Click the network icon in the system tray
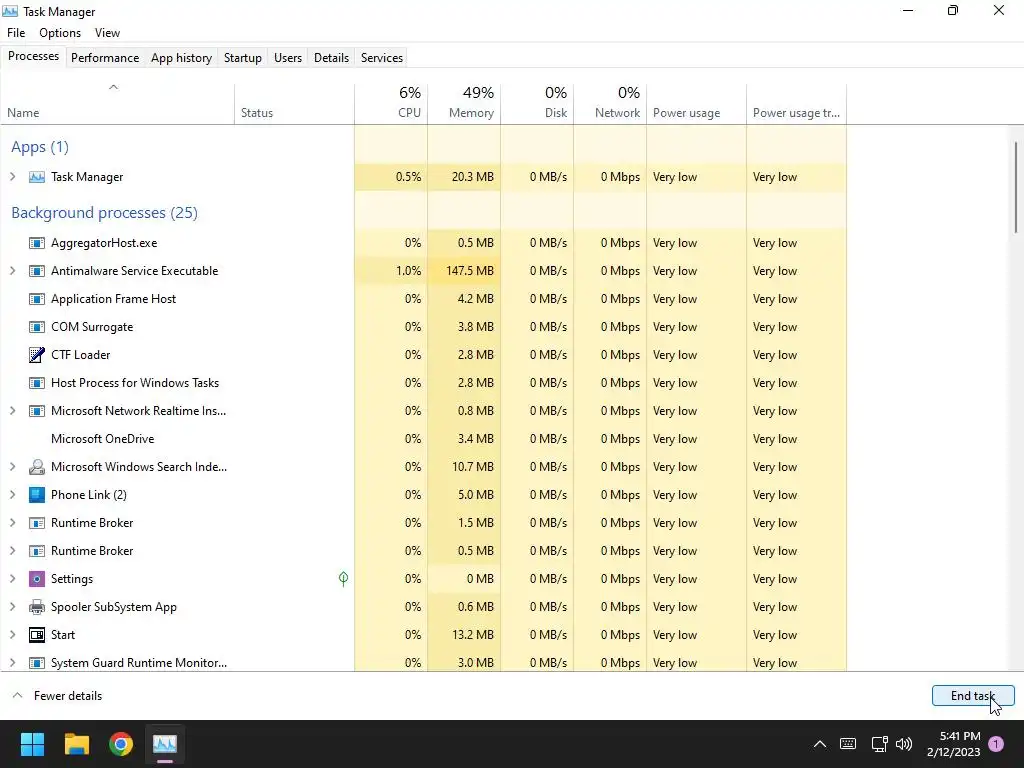The width and height of the screenshot is (1024, 768). pyautogui.click(x=879, y=744)
